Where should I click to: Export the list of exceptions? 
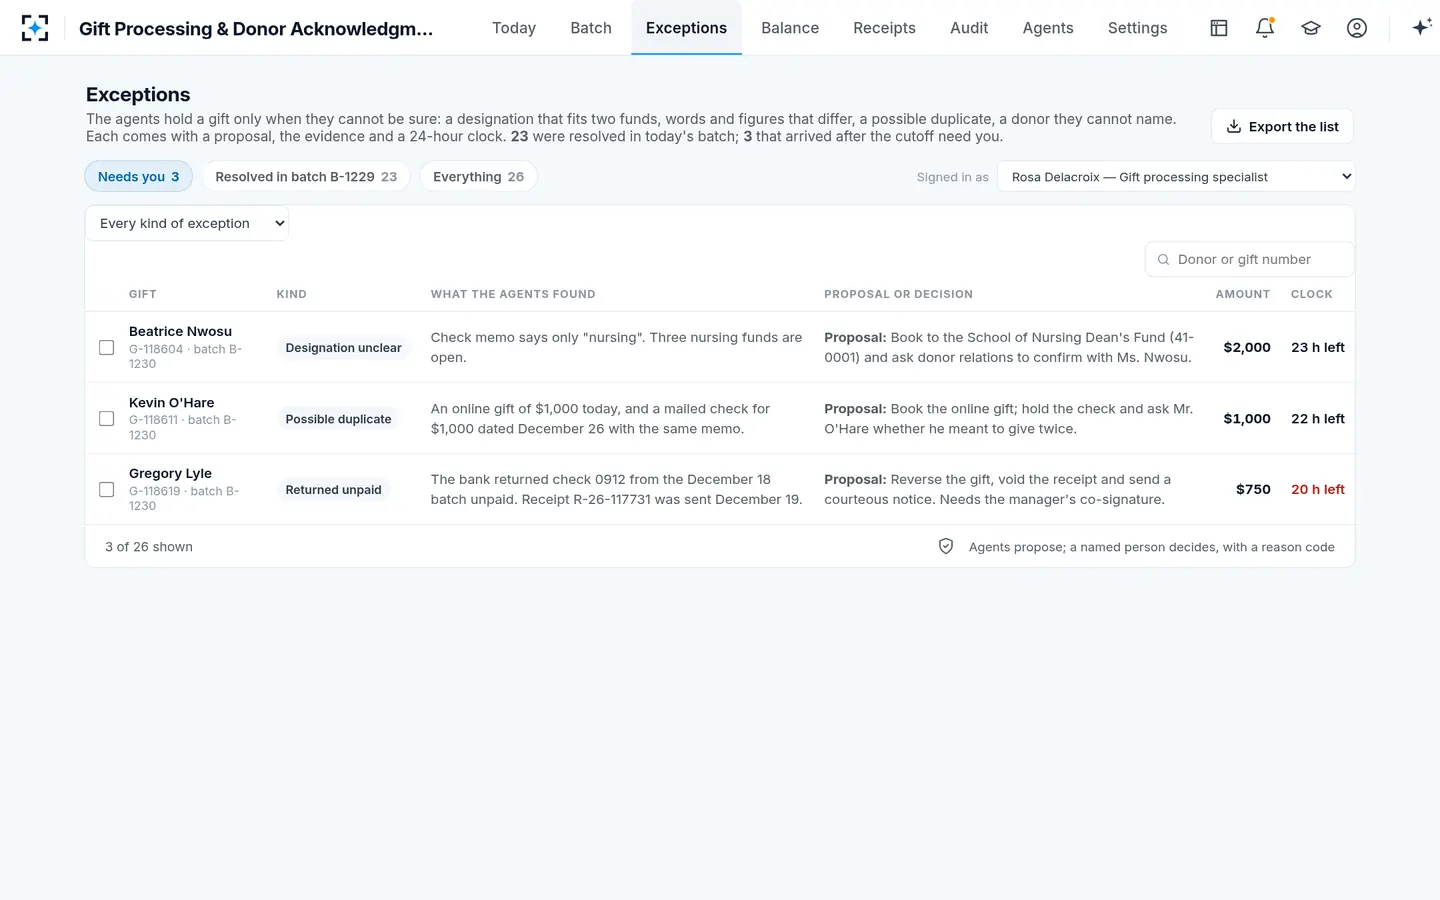tap(1282, 127)
